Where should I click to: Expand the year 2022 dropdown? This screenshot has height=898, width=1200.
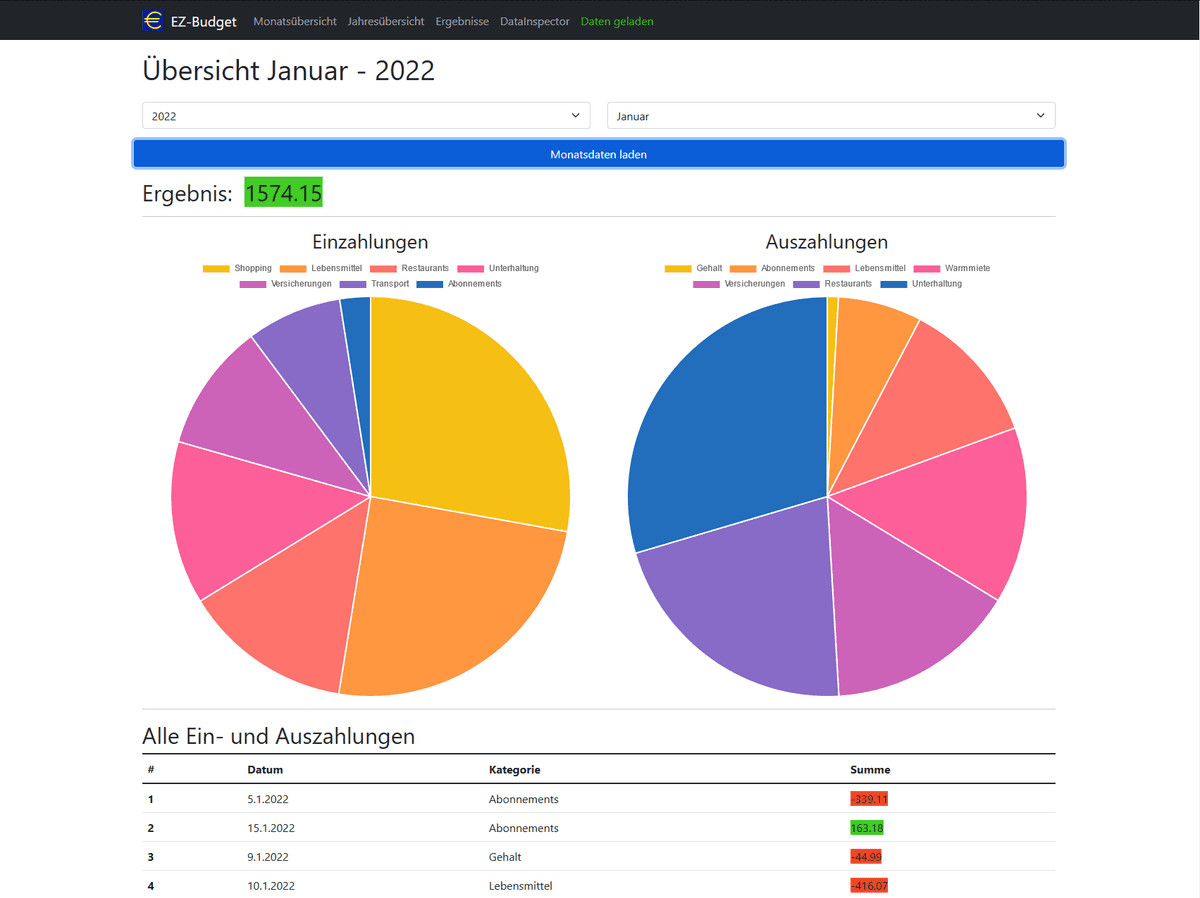point(366,116)
